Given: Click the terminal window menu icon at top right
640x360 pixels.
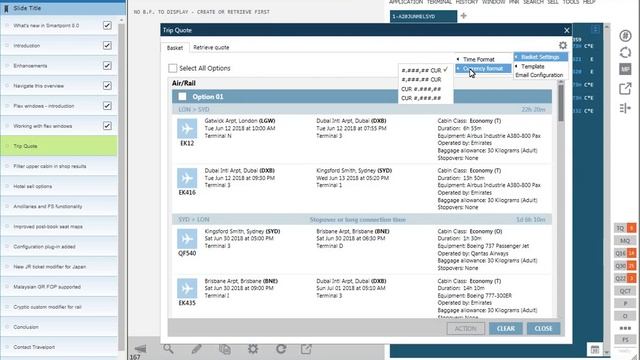Looking at the screenshot, I should tap(595, 29).
